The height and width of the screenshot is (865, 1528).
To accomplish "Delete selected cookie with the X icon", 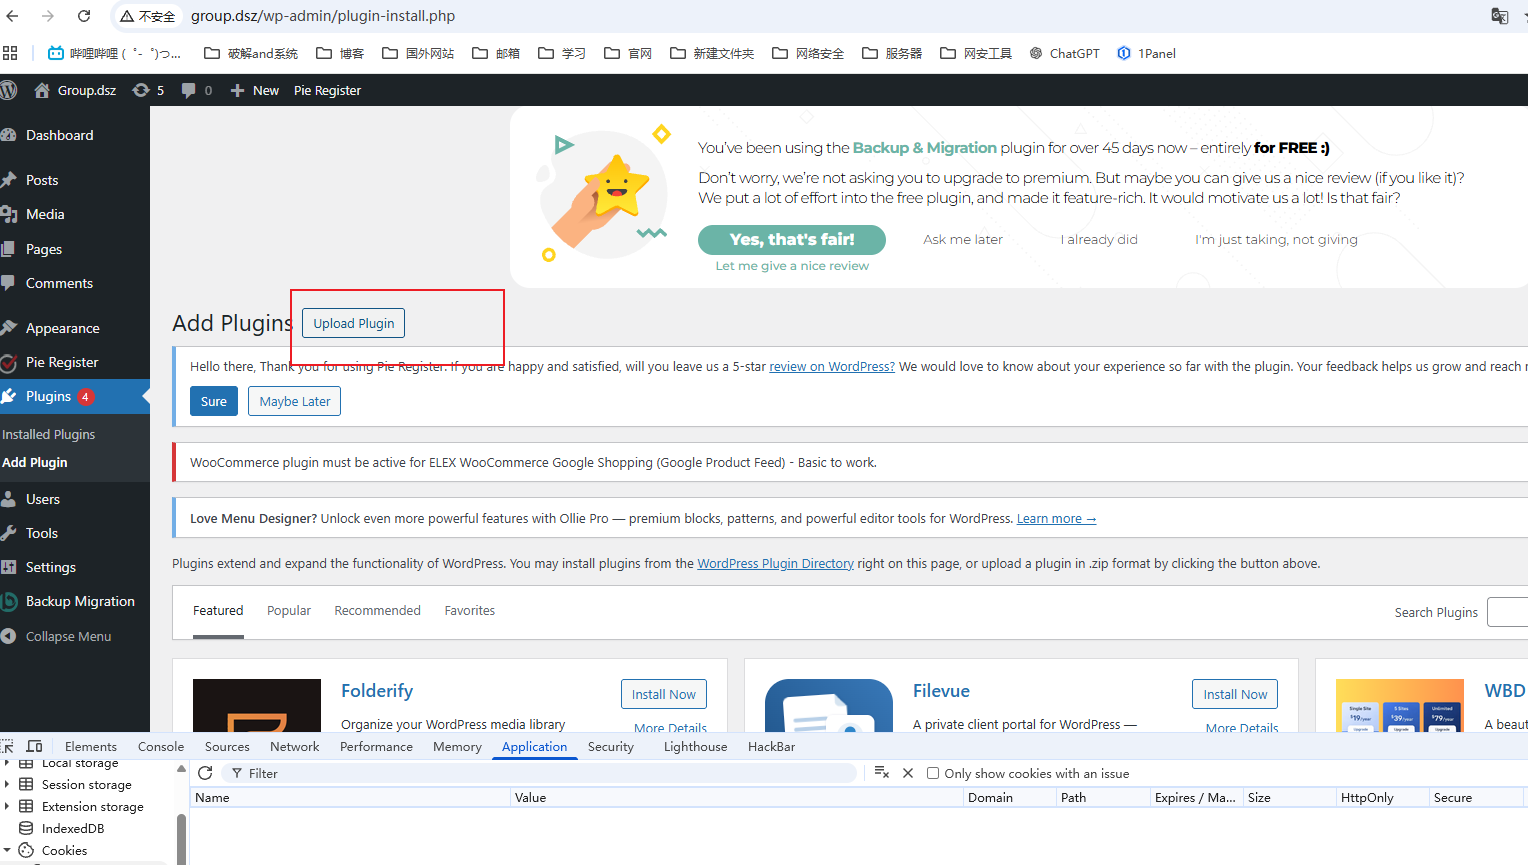I will [908, 773].
